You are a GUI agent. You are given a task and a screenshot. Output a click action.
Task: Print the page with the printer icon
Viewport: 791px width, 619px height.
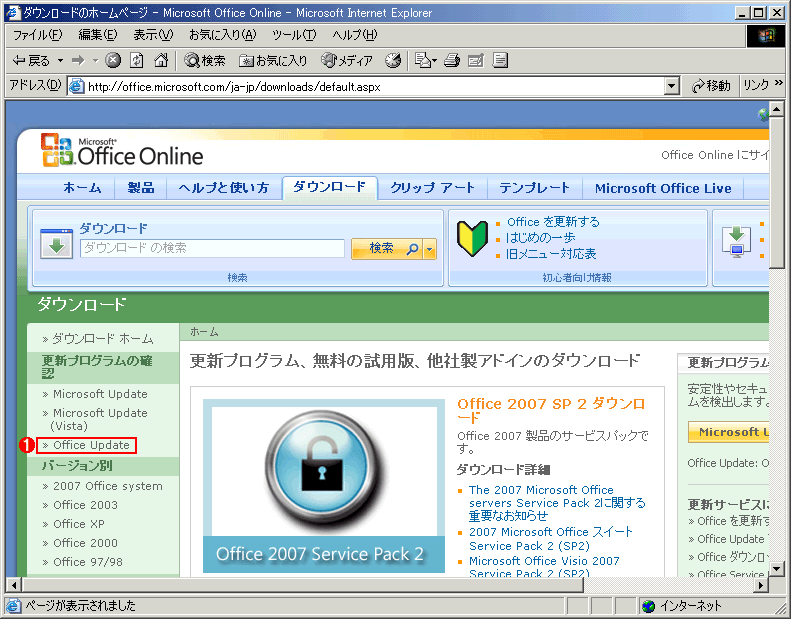point(451,61)
